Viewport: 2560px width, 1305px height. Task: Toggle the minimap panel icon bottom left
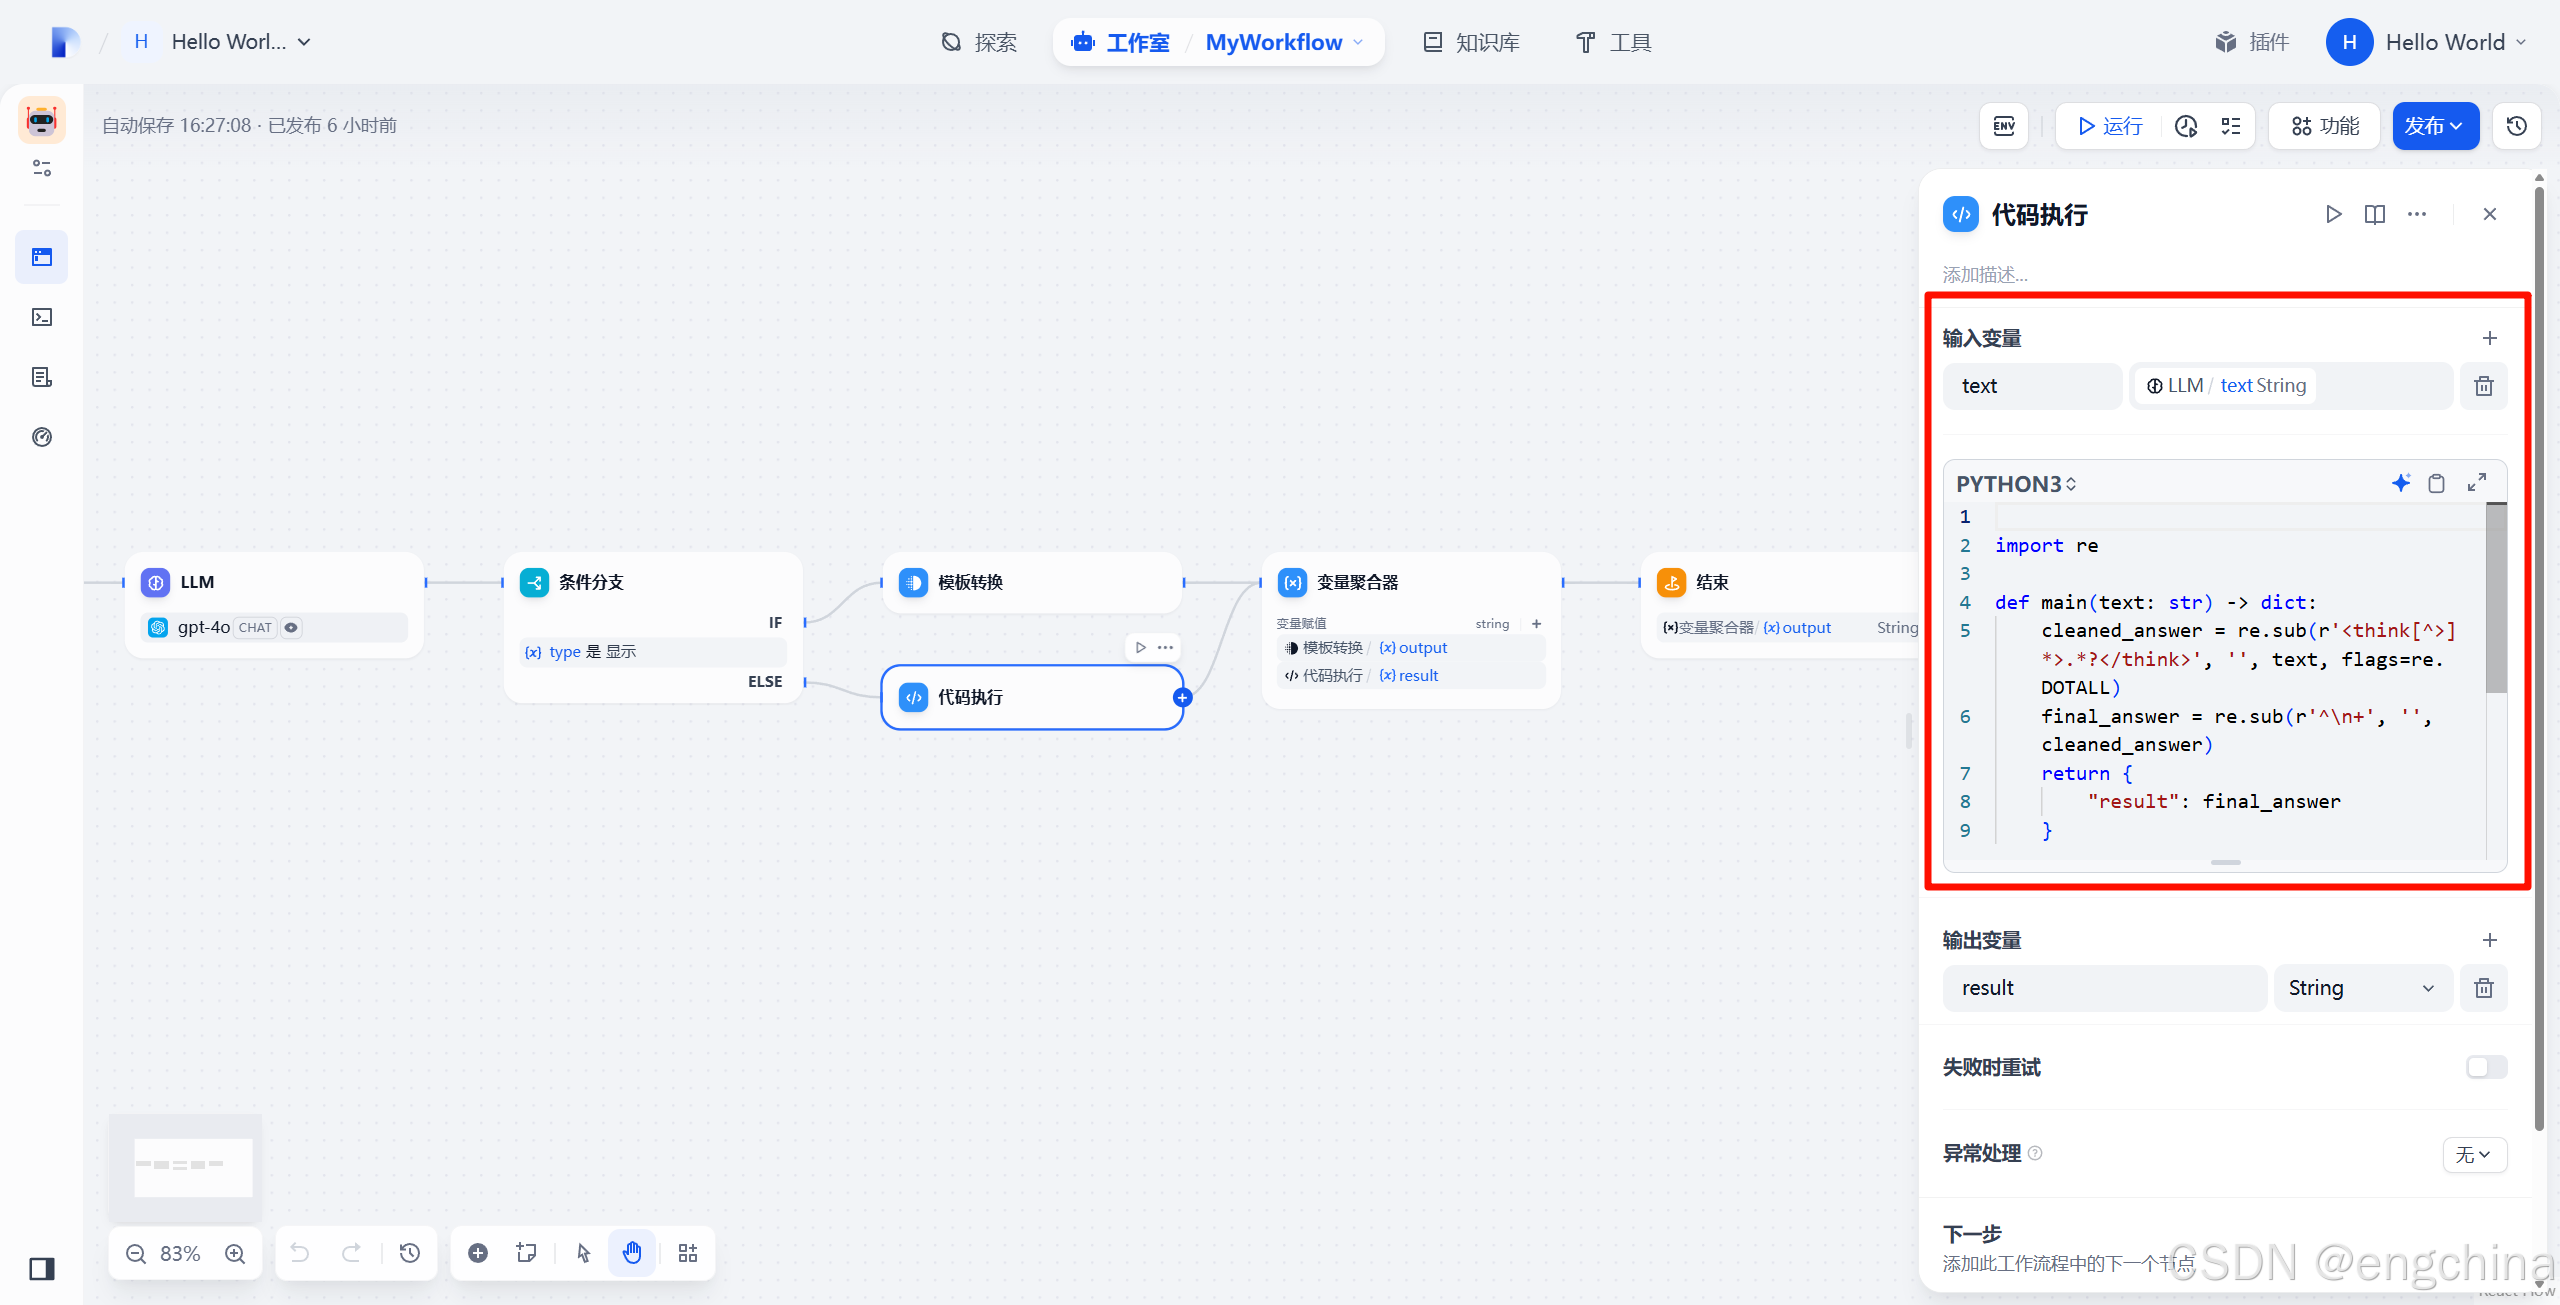(42, 1269)
